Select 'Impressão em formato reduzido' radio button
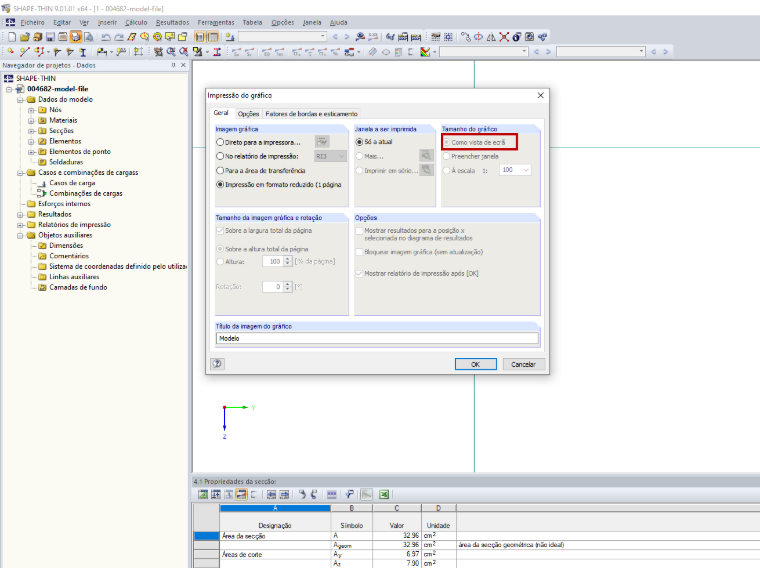The width and height of the screenshot is (760, 570). pos(220,185)
